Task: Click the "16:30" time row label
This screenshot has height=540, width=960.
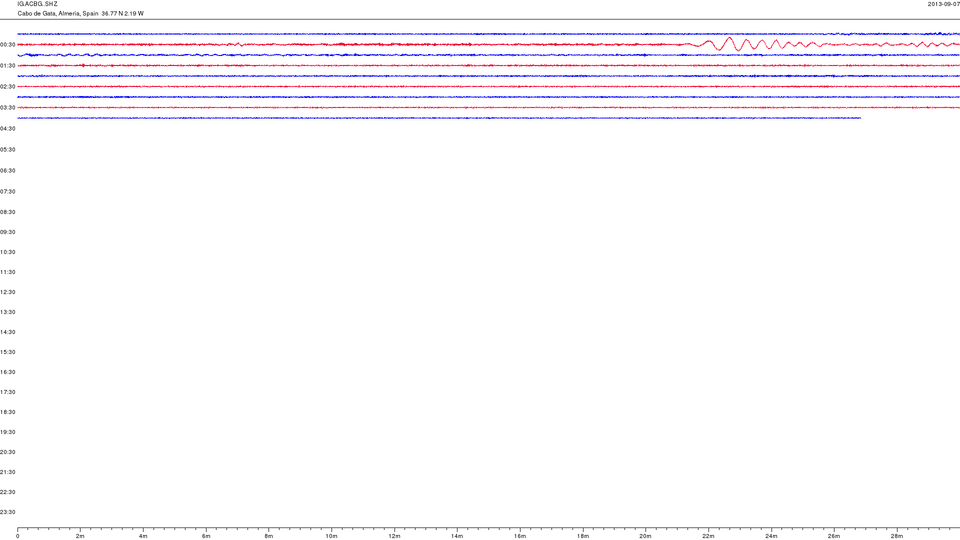Action: [x=7, y=372]
